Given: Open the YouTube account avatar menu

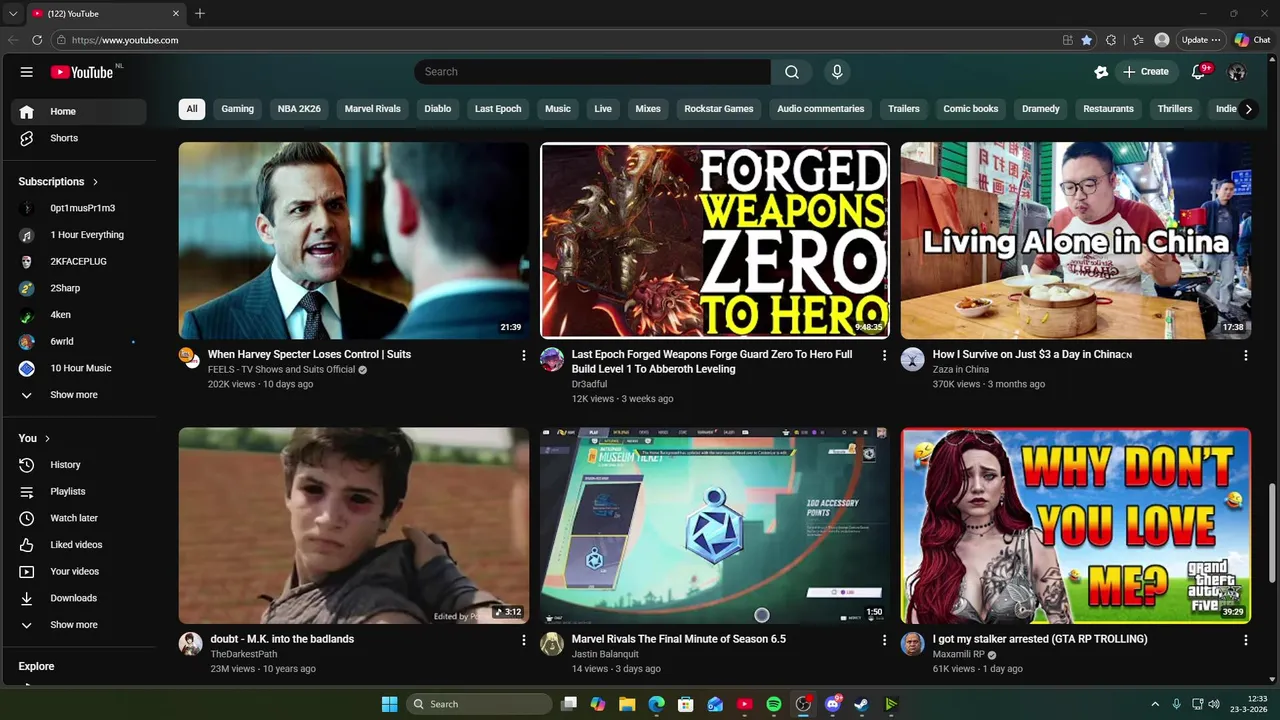Looking at the screenshot, I should click(x=1237, y=72).
